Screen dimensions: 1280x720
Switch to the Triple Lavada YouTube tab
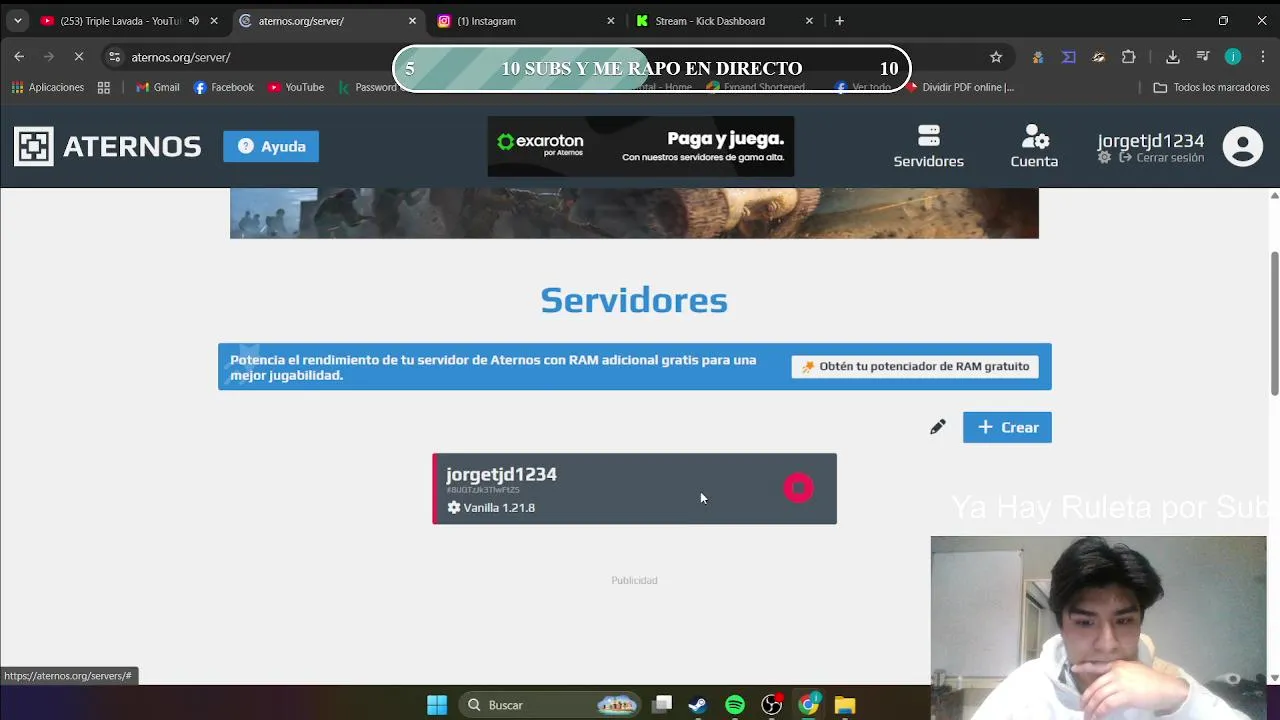pos(120,21)
